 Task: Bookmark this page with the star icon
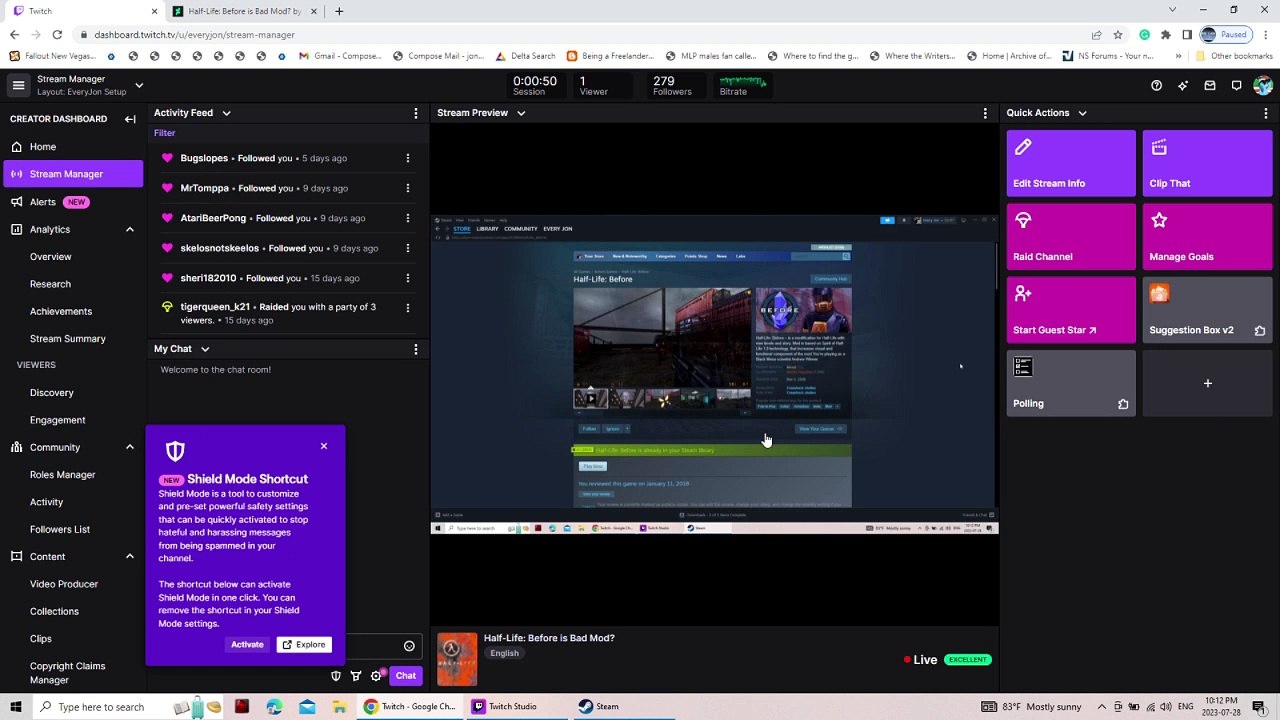1118,35
